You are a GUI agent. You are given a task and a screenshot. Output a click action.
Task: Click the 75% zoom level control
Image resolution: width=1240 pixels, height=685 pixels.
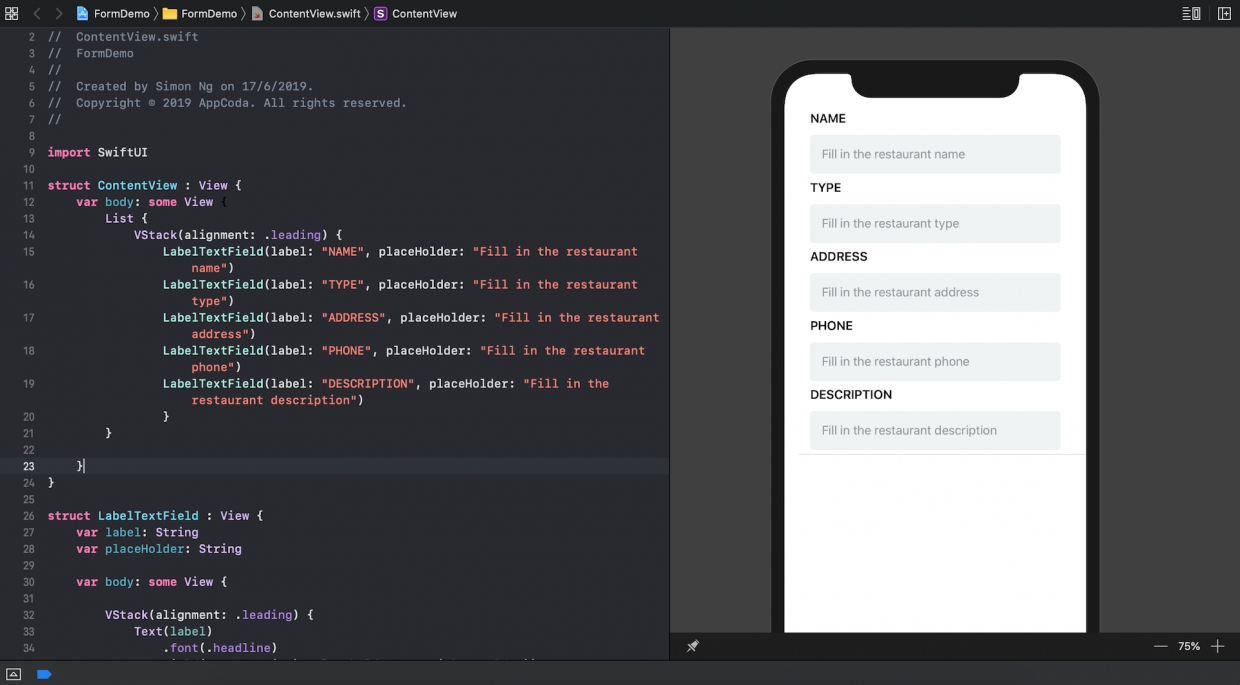point(1188,646)
